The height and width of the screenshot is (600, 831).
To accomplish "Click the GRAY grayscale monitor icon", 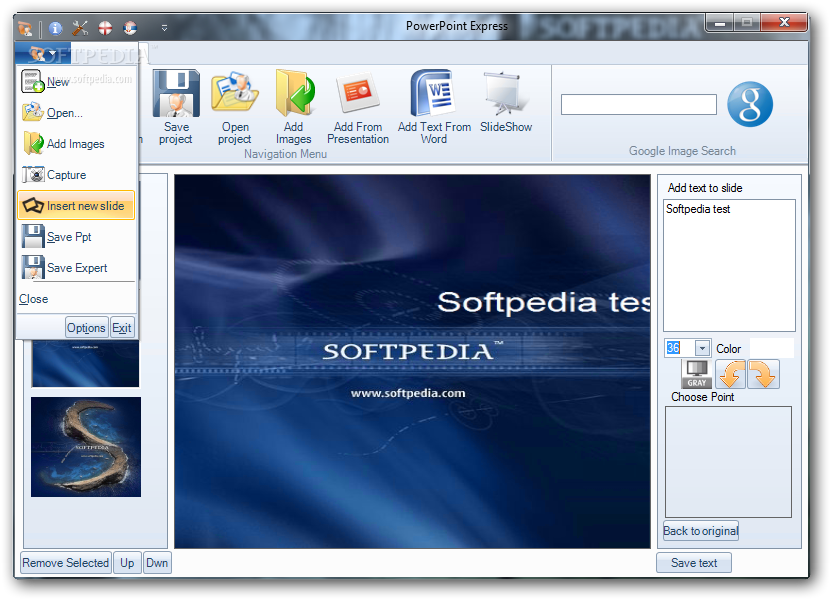I will [696, 374].
